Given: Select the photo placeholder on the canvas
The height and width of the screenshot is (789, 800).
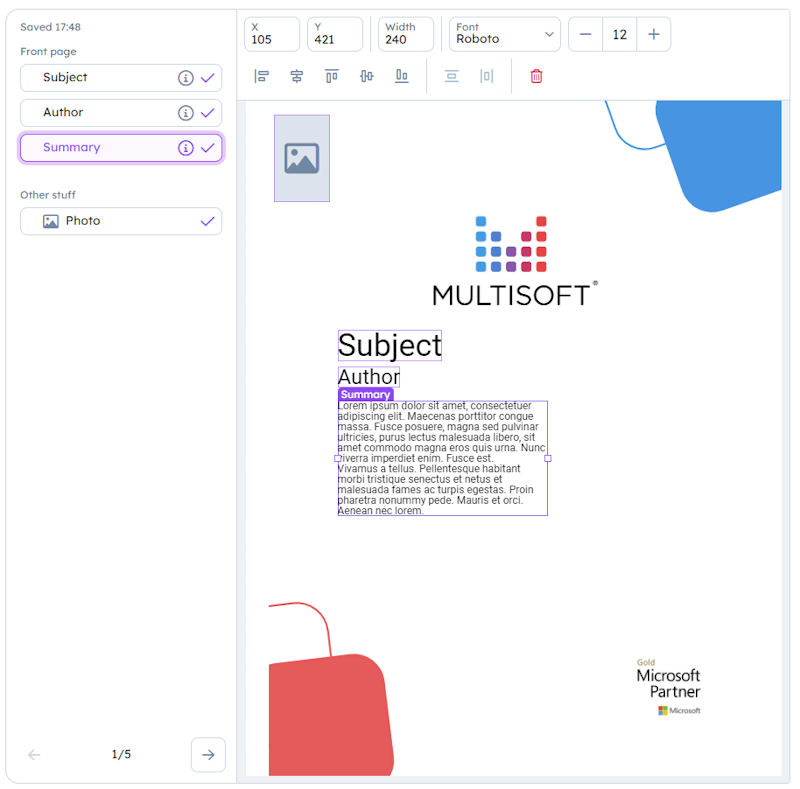Looking at the screenshot, I should tap(302, 158).
